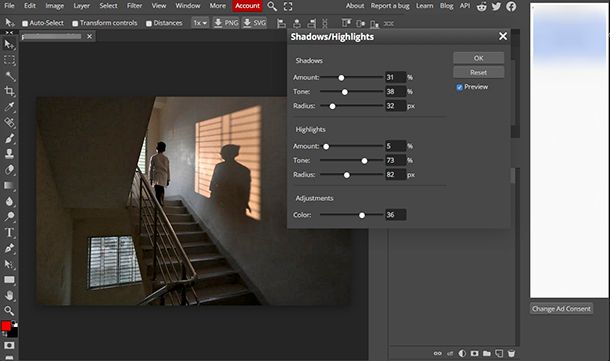The image size is (610, 361).
Task: Click the align horizontal centers icon
Action: [x=297, y=23]
